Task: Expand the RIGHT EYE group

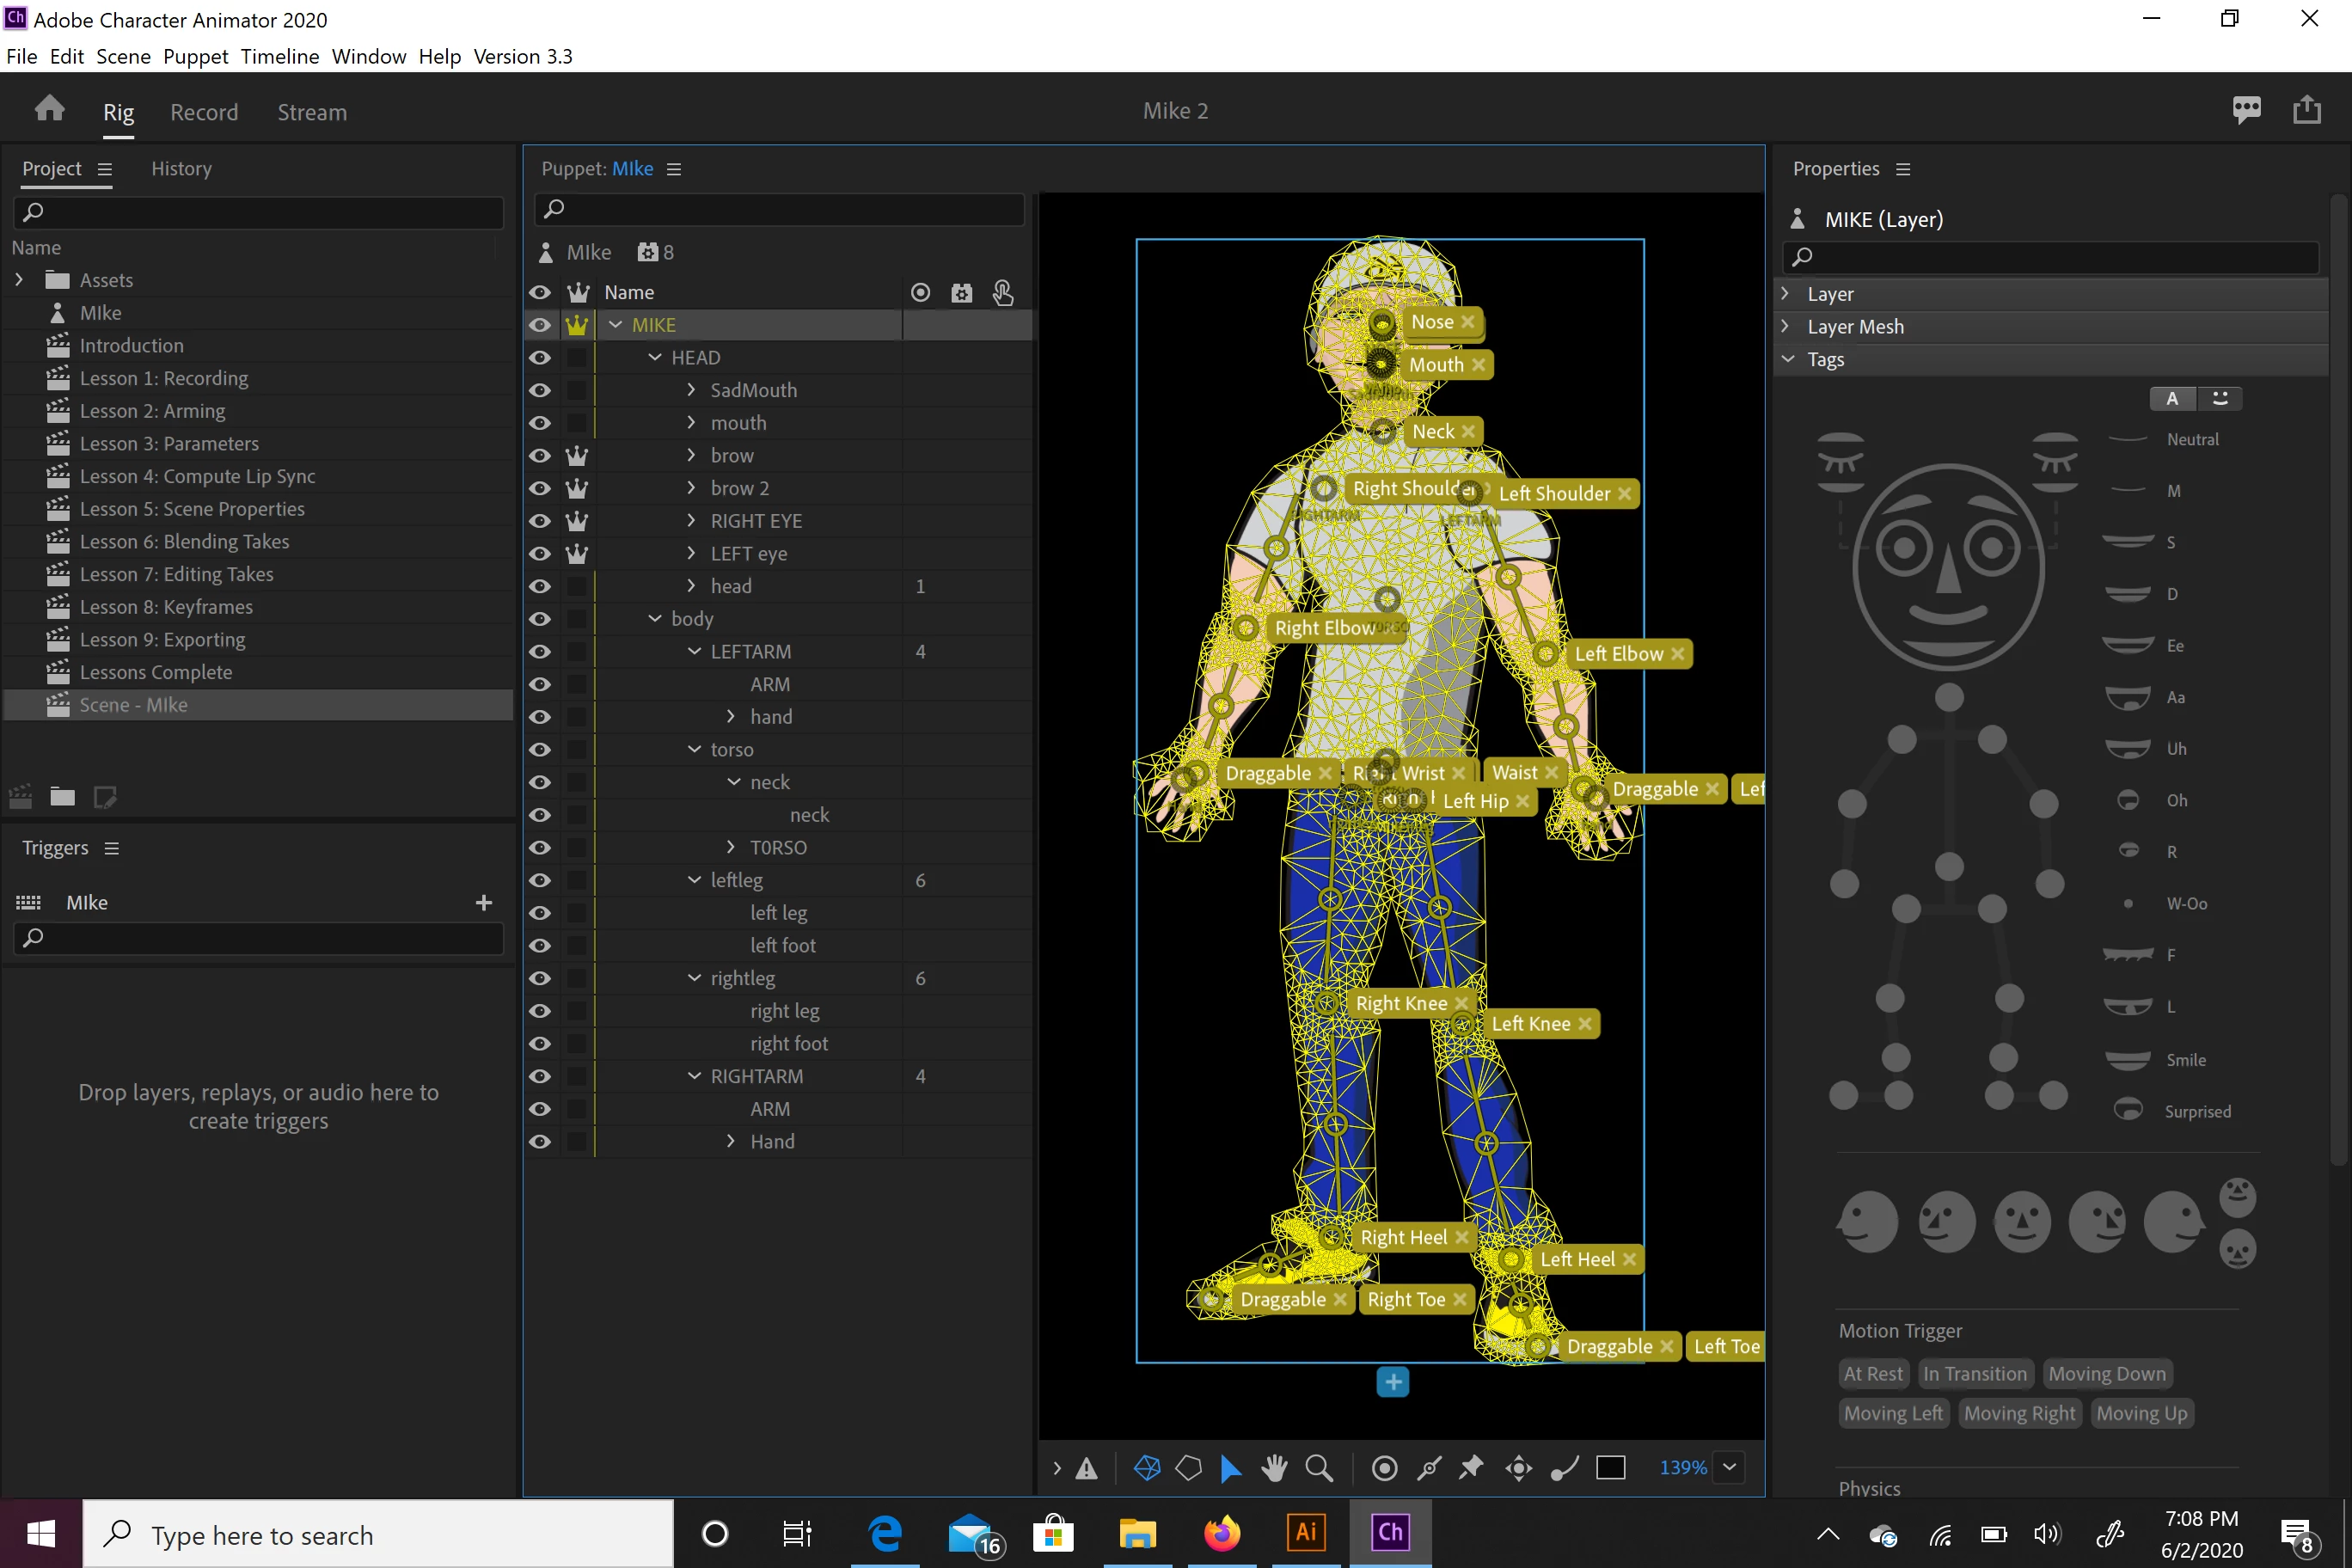Action: click(691, 520)
